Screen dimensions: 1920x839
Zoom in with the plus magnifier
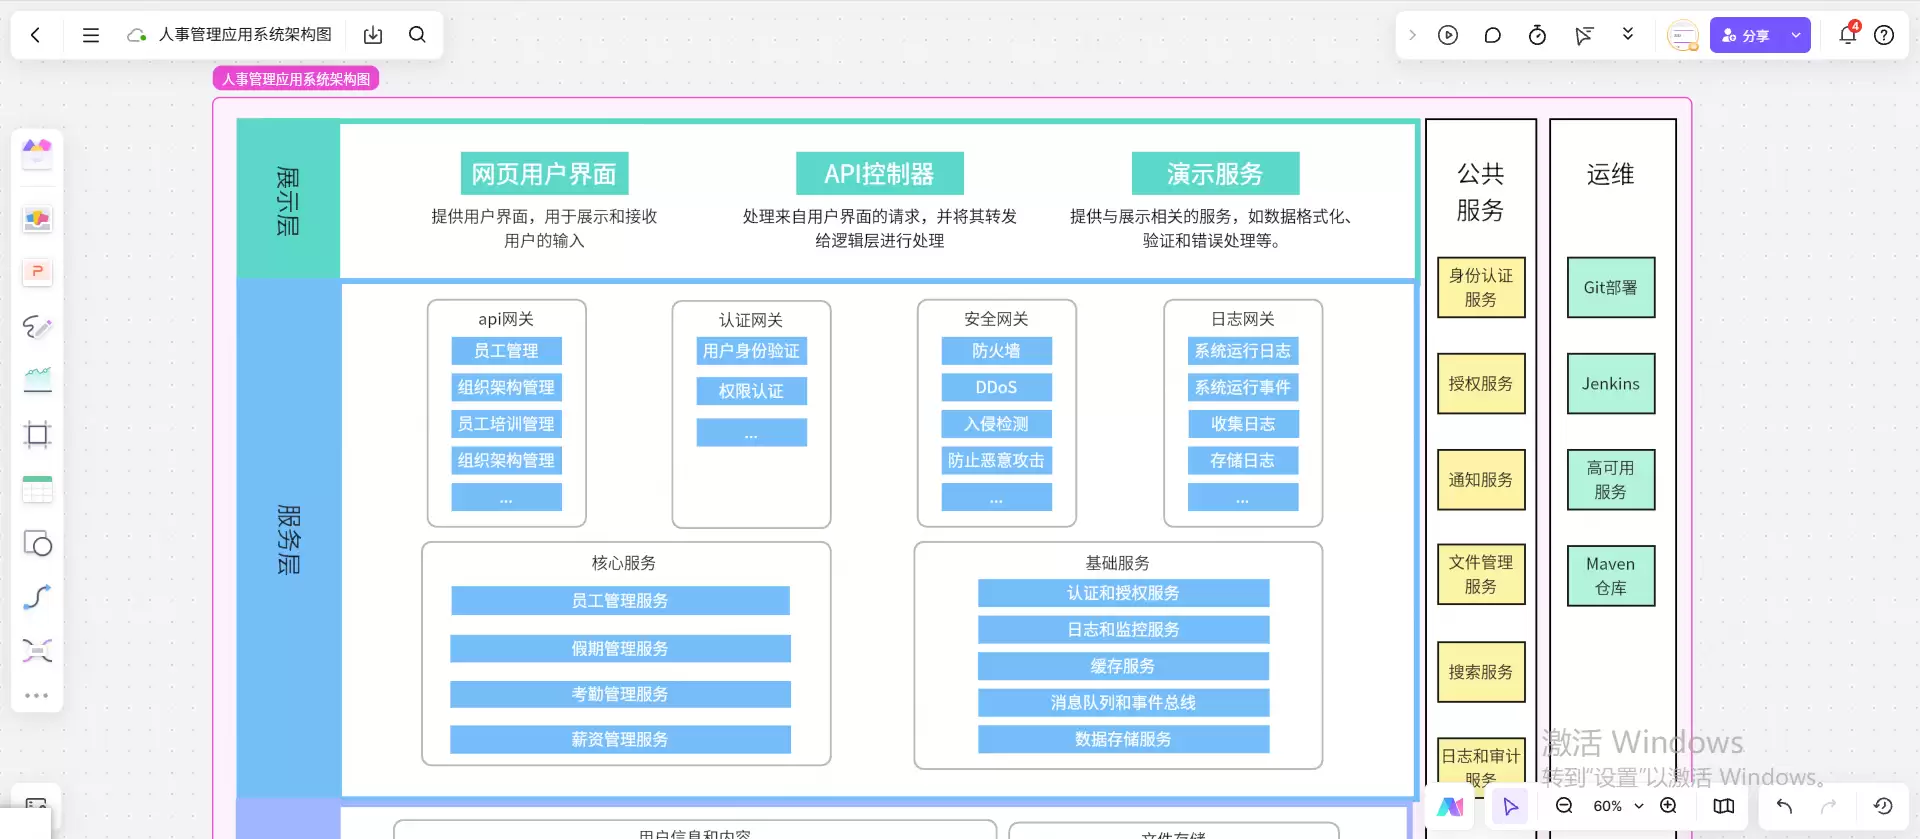pos(1668,806)
